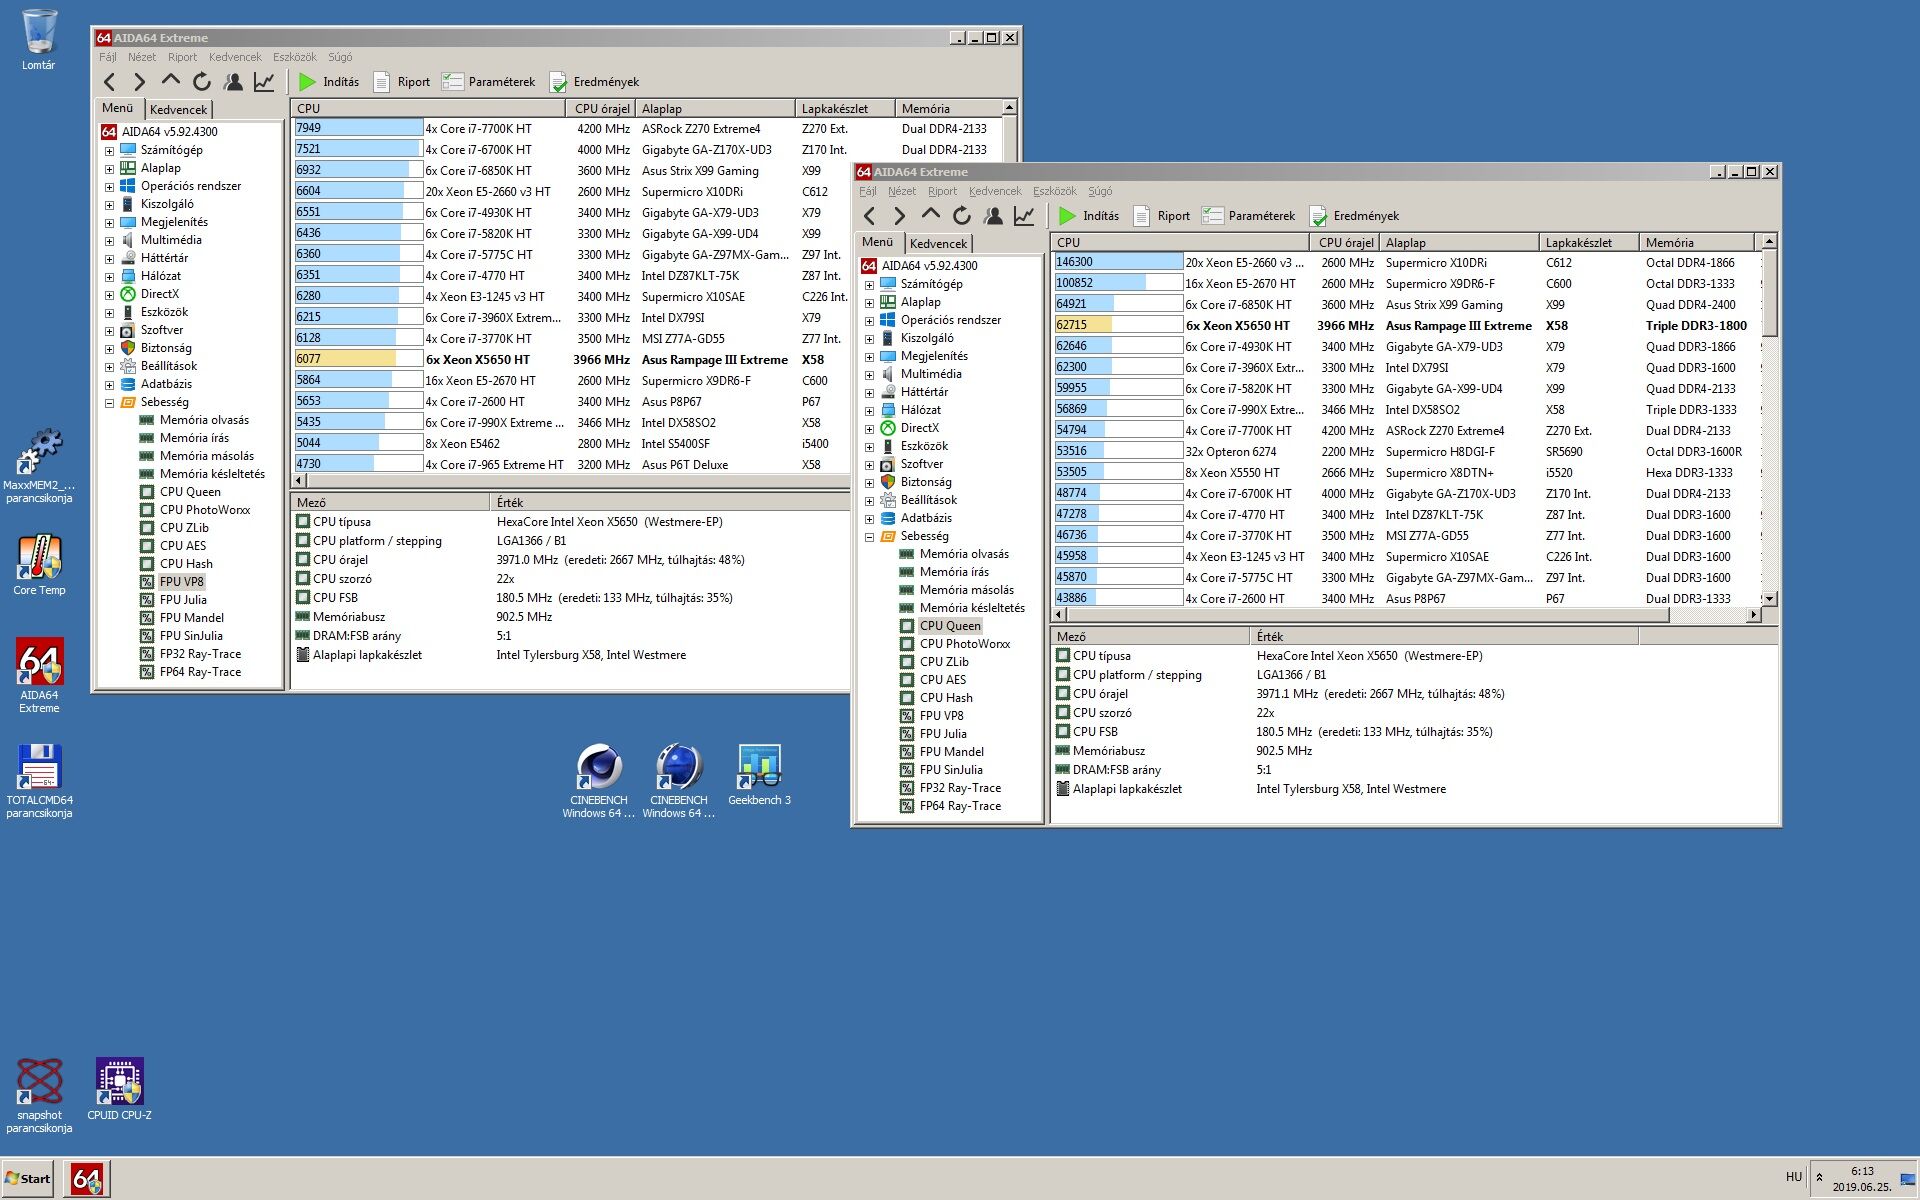Expand Biztonság node in front window tree
This screenshot has width=1920, height=1200.
pyautogui.click(x=869, y=483)
